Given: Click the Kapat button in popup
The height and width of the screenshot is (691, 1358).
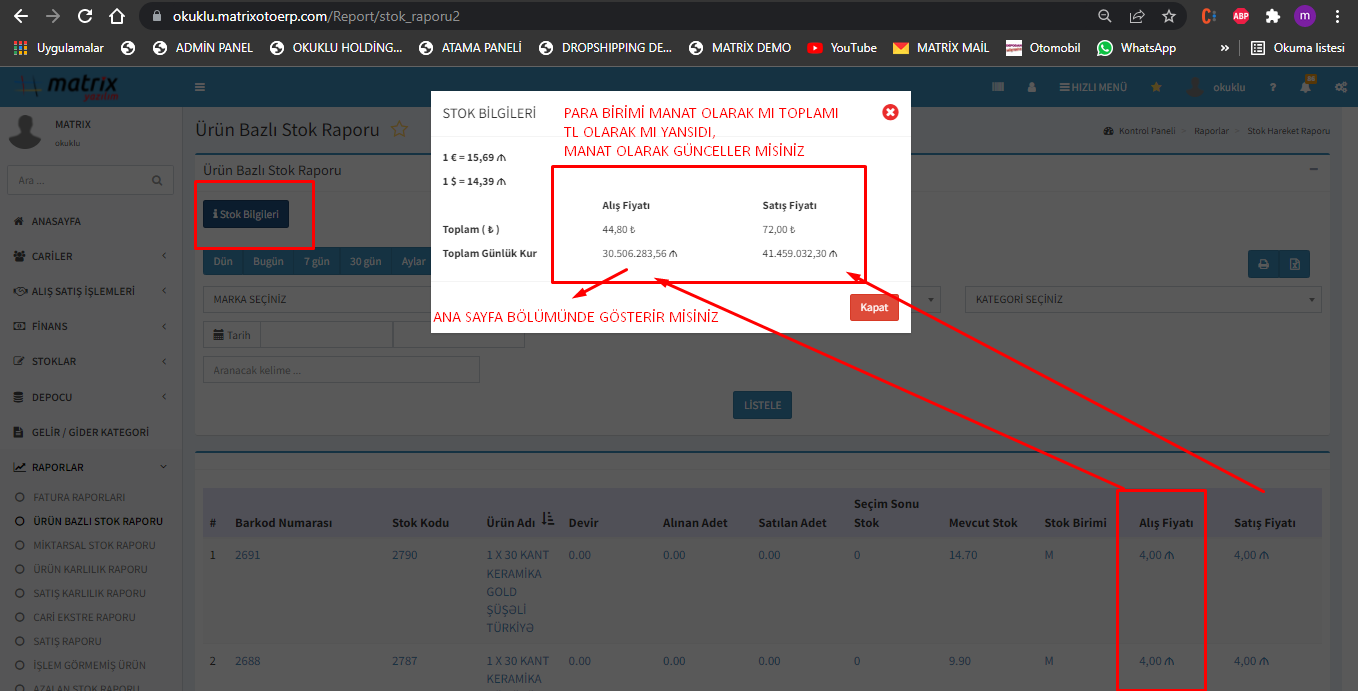Looking at the screenshot, I should 874,307.
